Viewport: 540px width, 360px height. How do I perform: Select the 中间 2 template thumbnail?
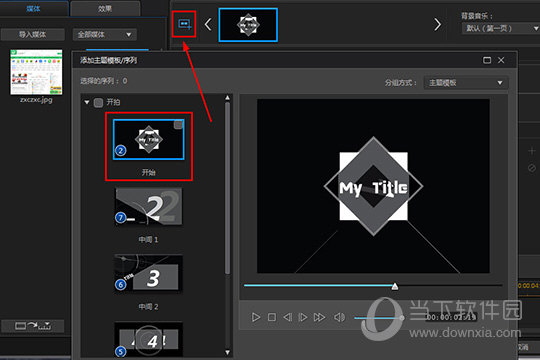point(148,274)
